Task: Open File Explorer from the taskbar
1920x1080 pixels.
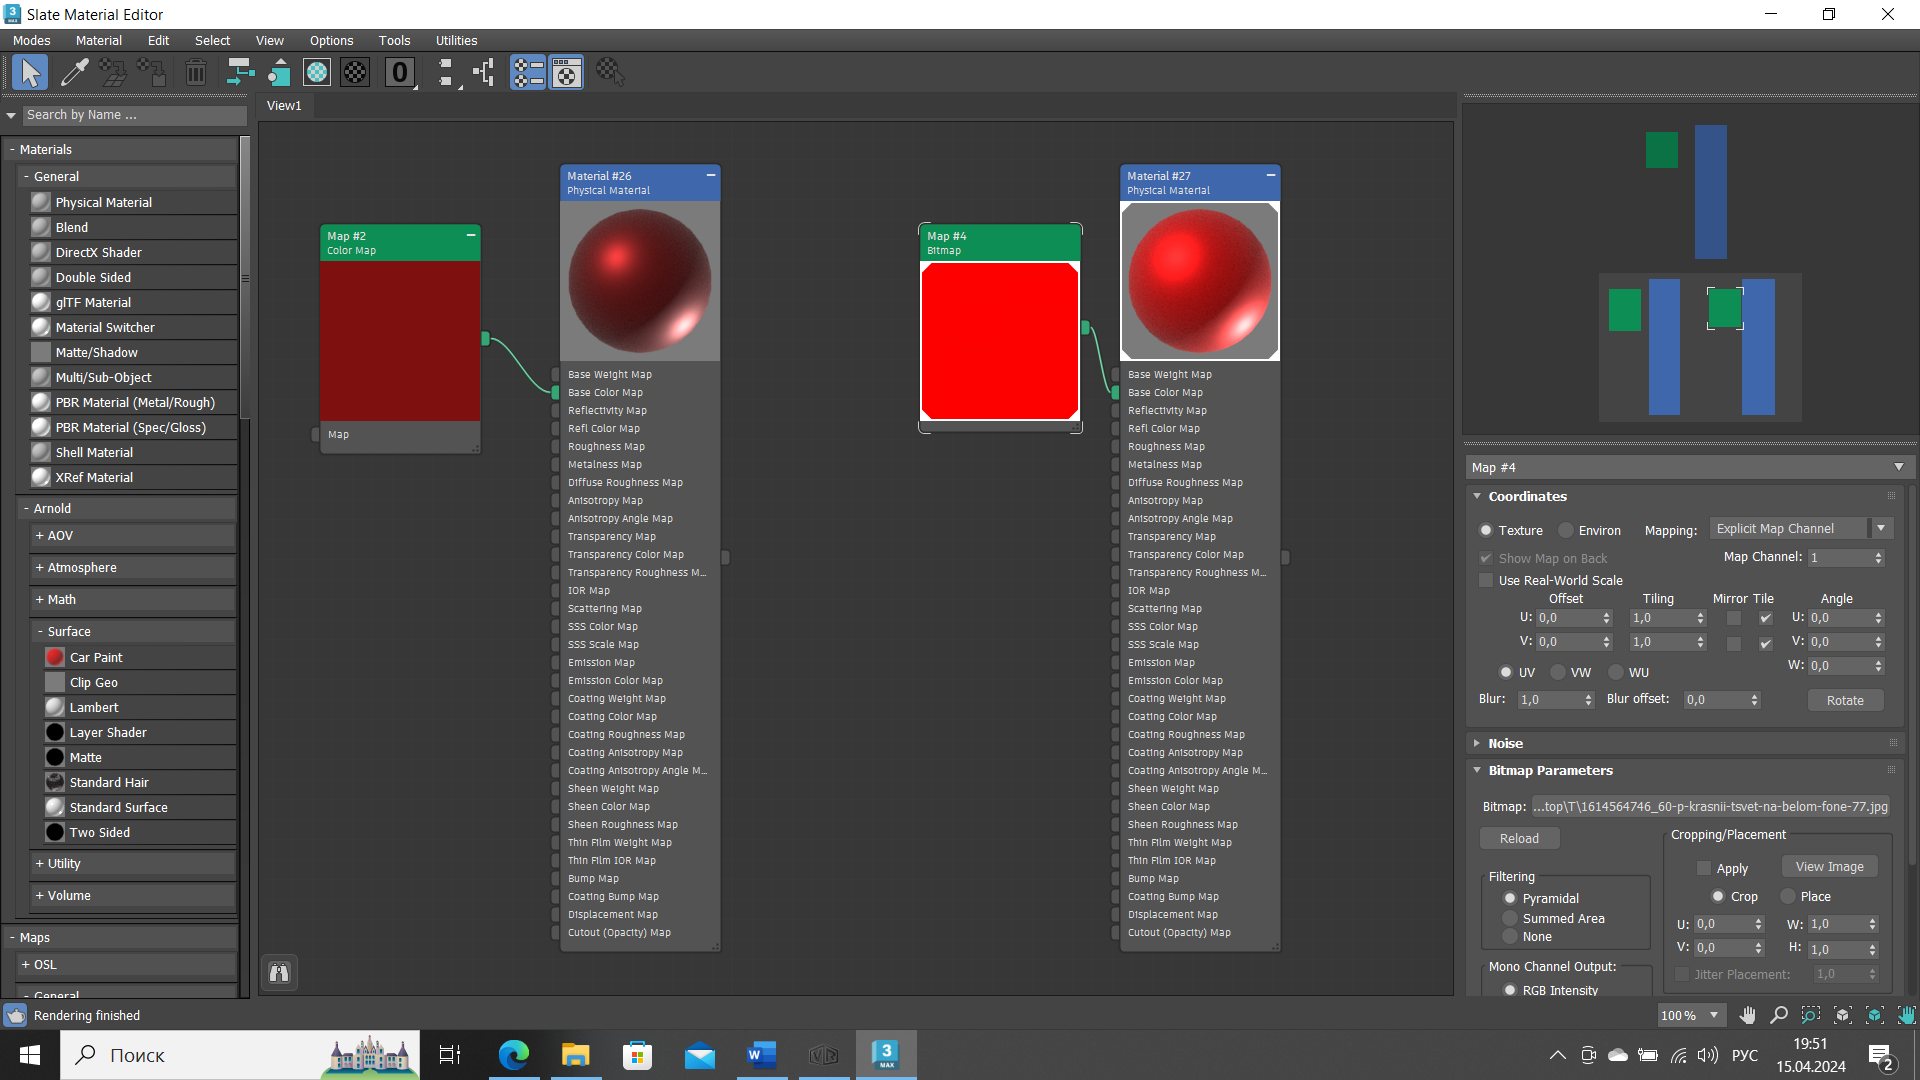Action: pyautogui.click(x=576, y=1055)
